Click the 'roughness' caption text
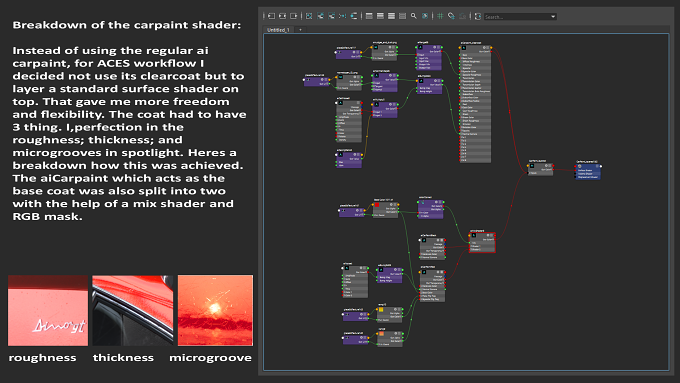 (x=42, y=358)
